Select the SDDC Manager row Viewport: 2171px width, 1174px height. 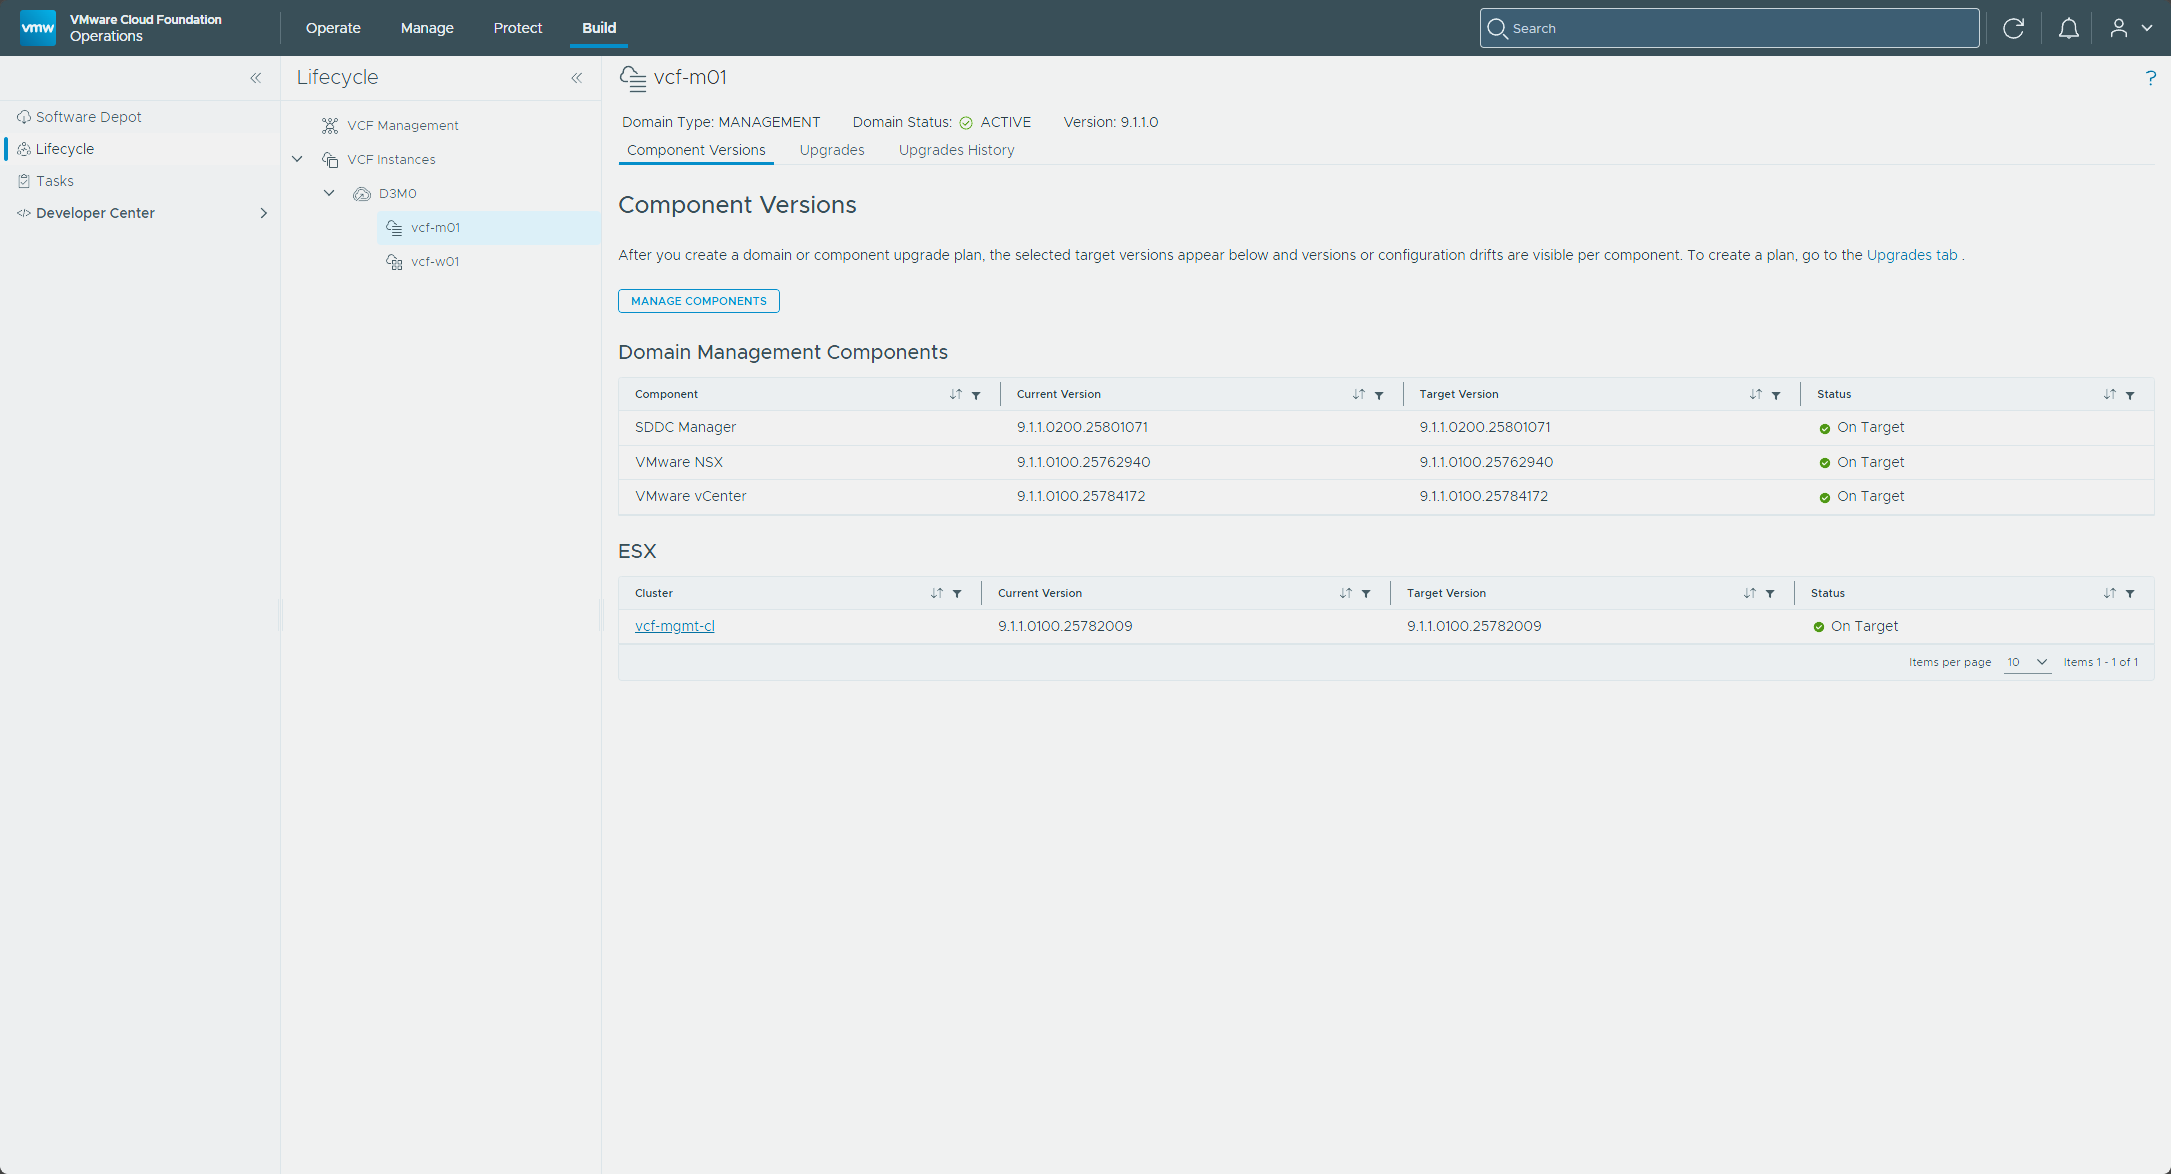click(1386, 427)
